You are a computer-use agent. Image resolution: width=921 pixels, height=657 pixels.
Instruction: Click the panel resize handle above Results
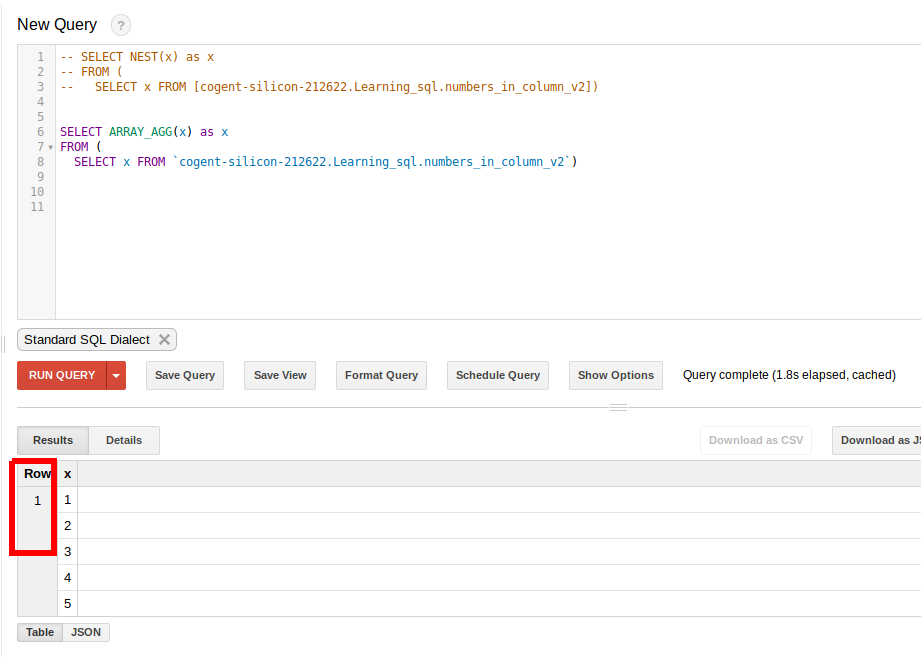[x=618, y=406]
